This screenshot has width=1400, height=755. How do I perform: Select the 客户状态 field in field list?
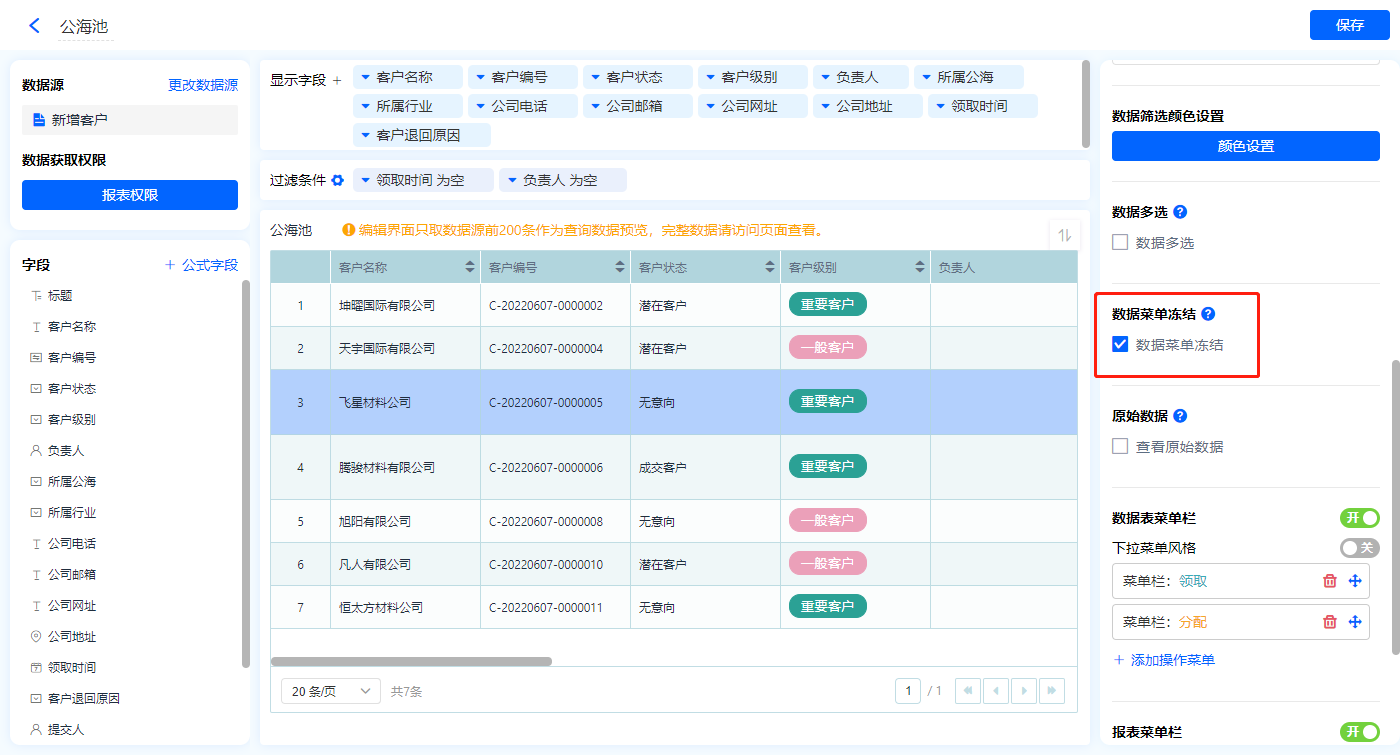(x=72, y=389)
